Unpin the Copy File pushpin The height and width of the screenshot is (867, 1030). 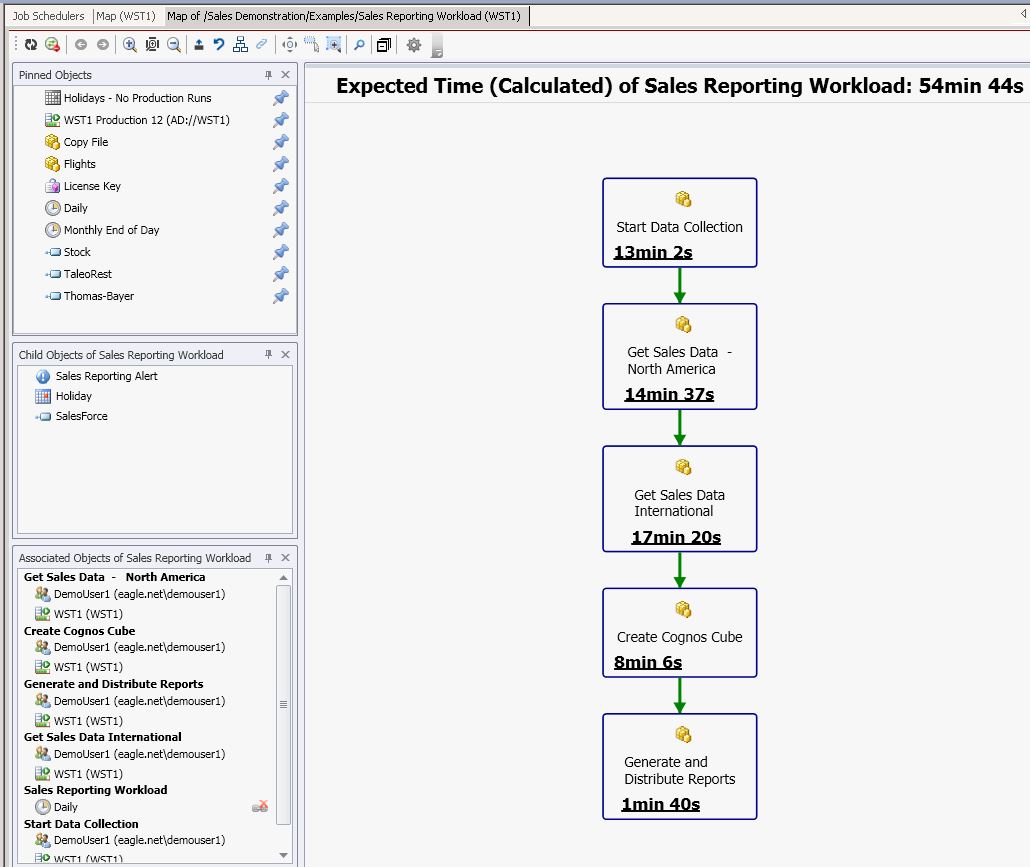[281, 142]
